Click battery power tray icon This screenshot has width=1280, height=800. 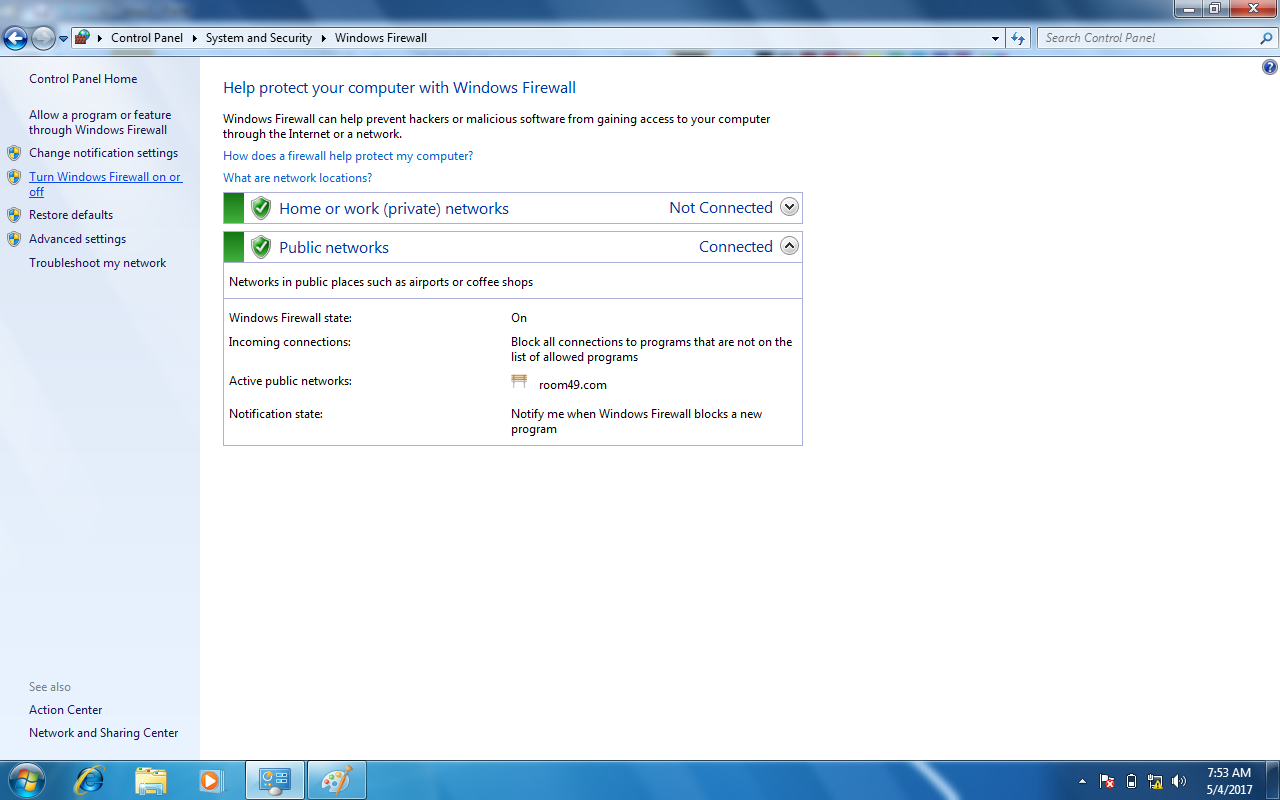[1131, 781]
